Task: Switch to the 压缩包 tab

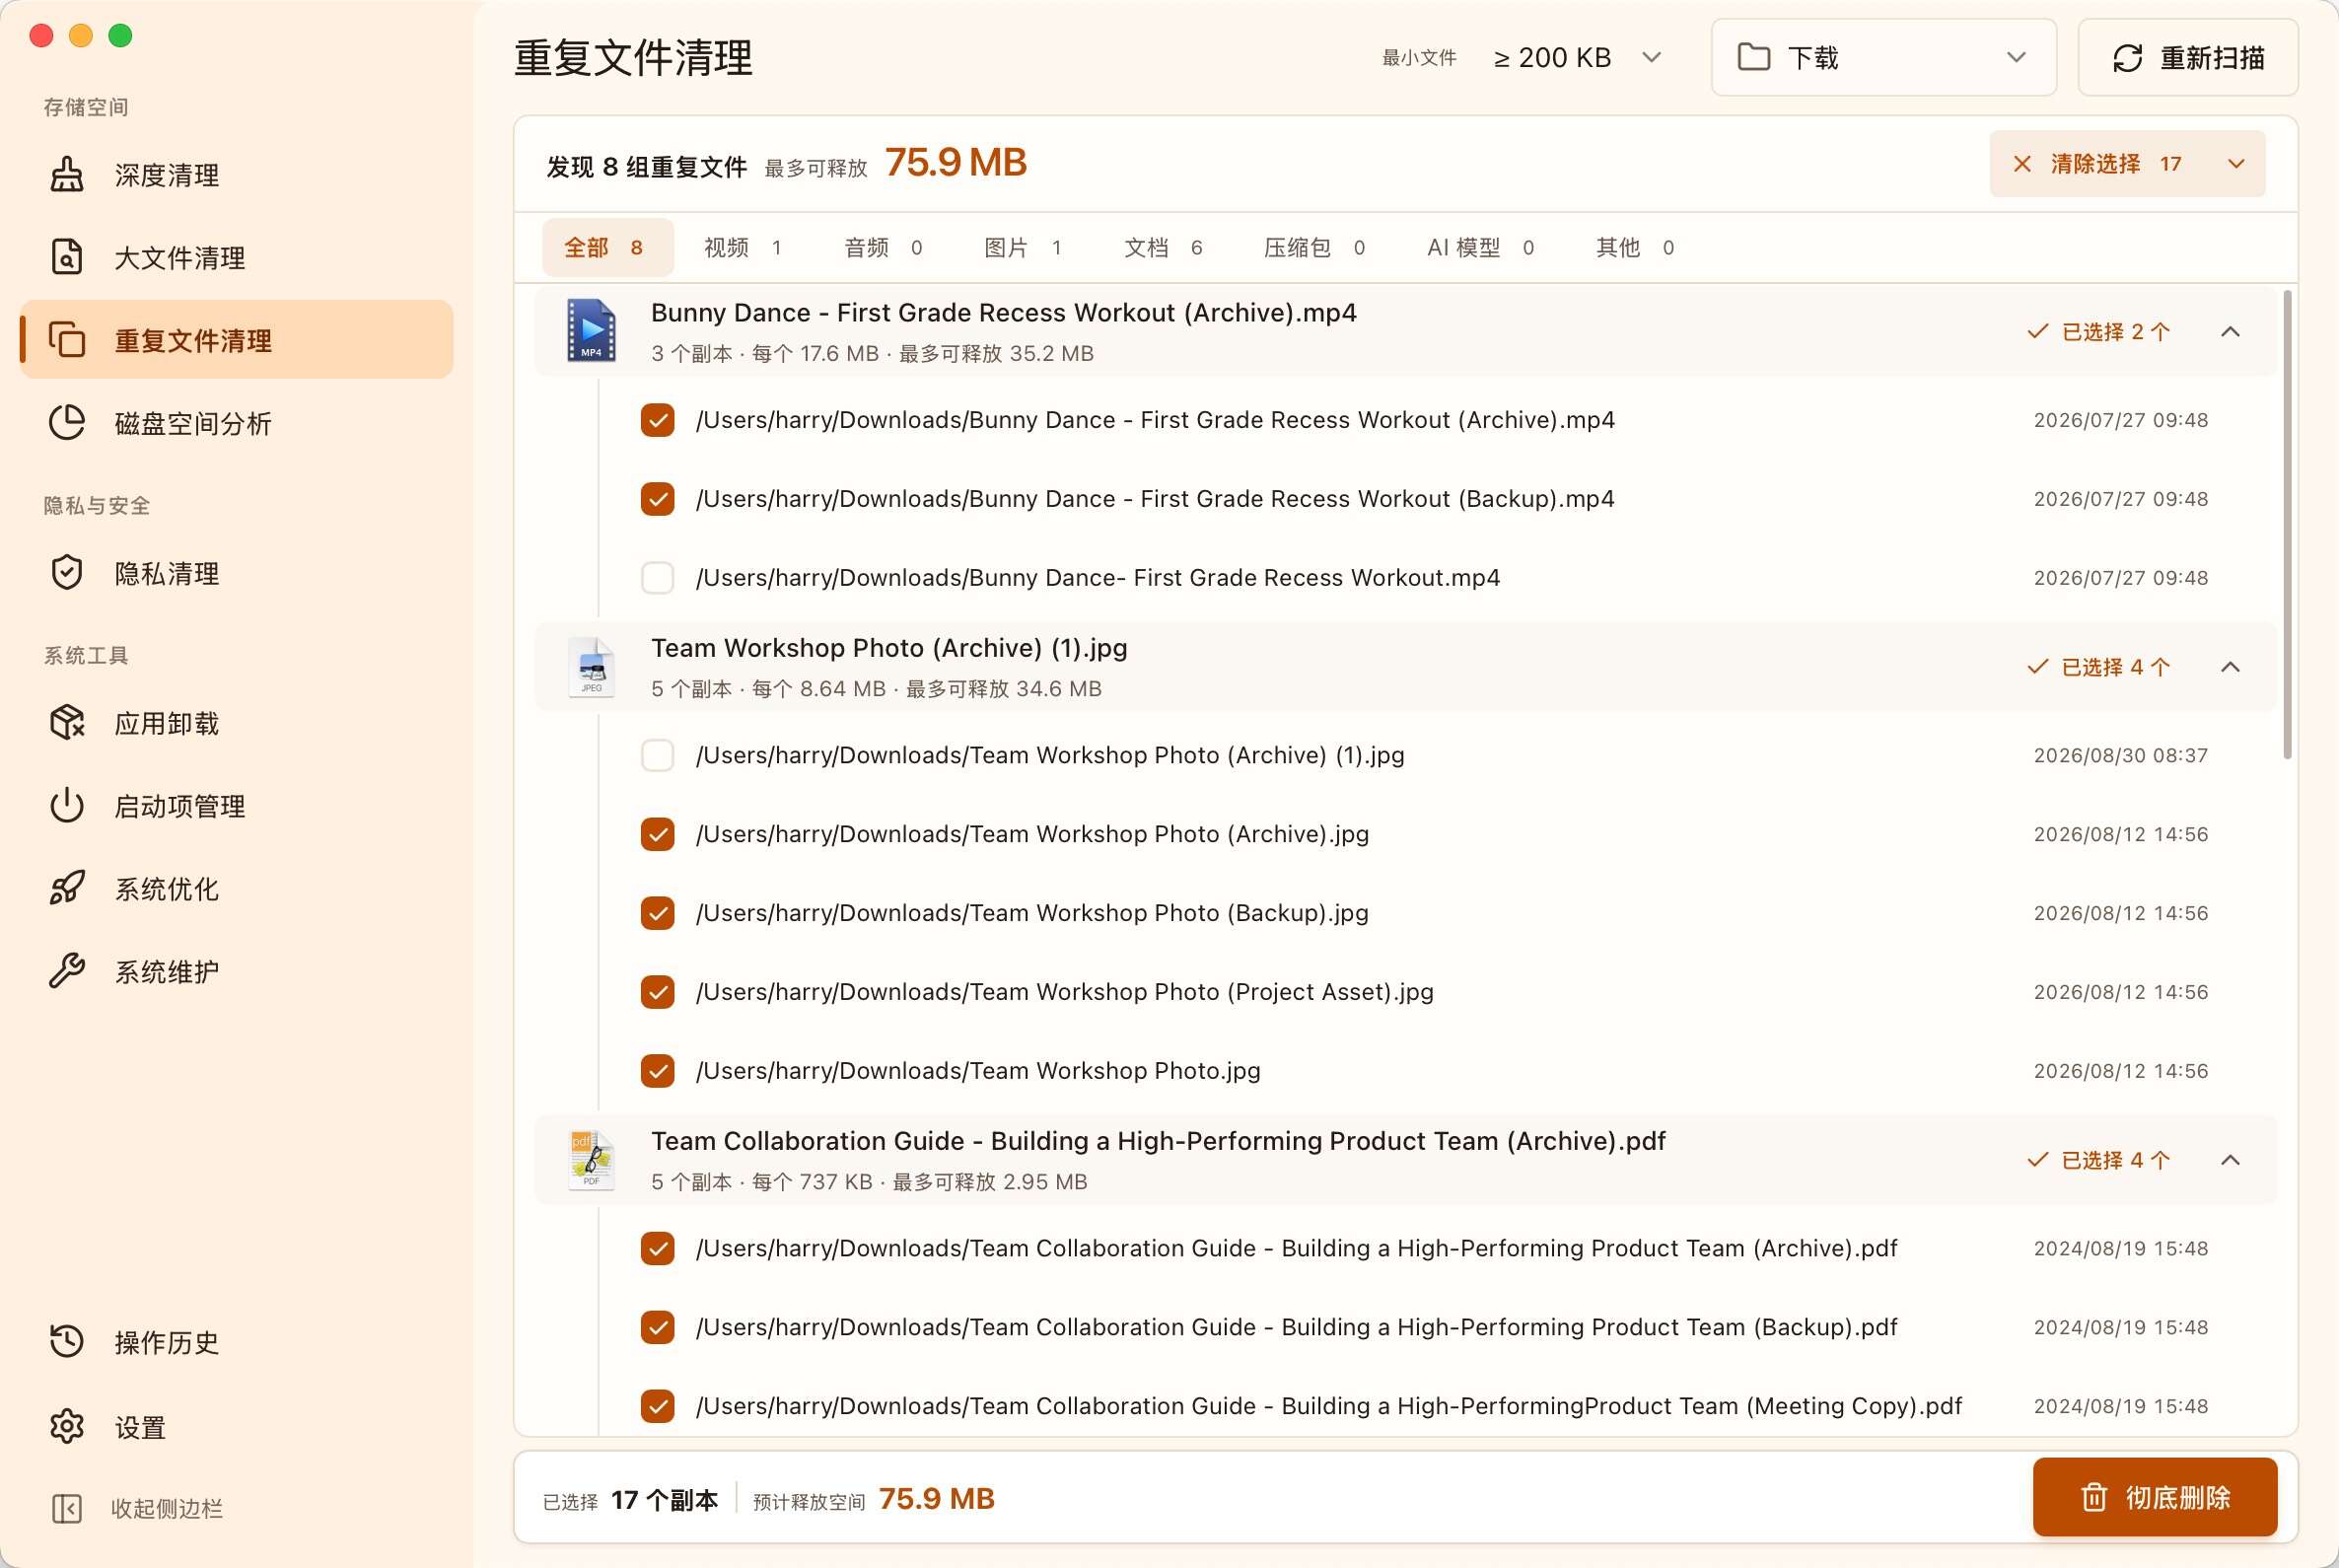Action: point(1314,247)
